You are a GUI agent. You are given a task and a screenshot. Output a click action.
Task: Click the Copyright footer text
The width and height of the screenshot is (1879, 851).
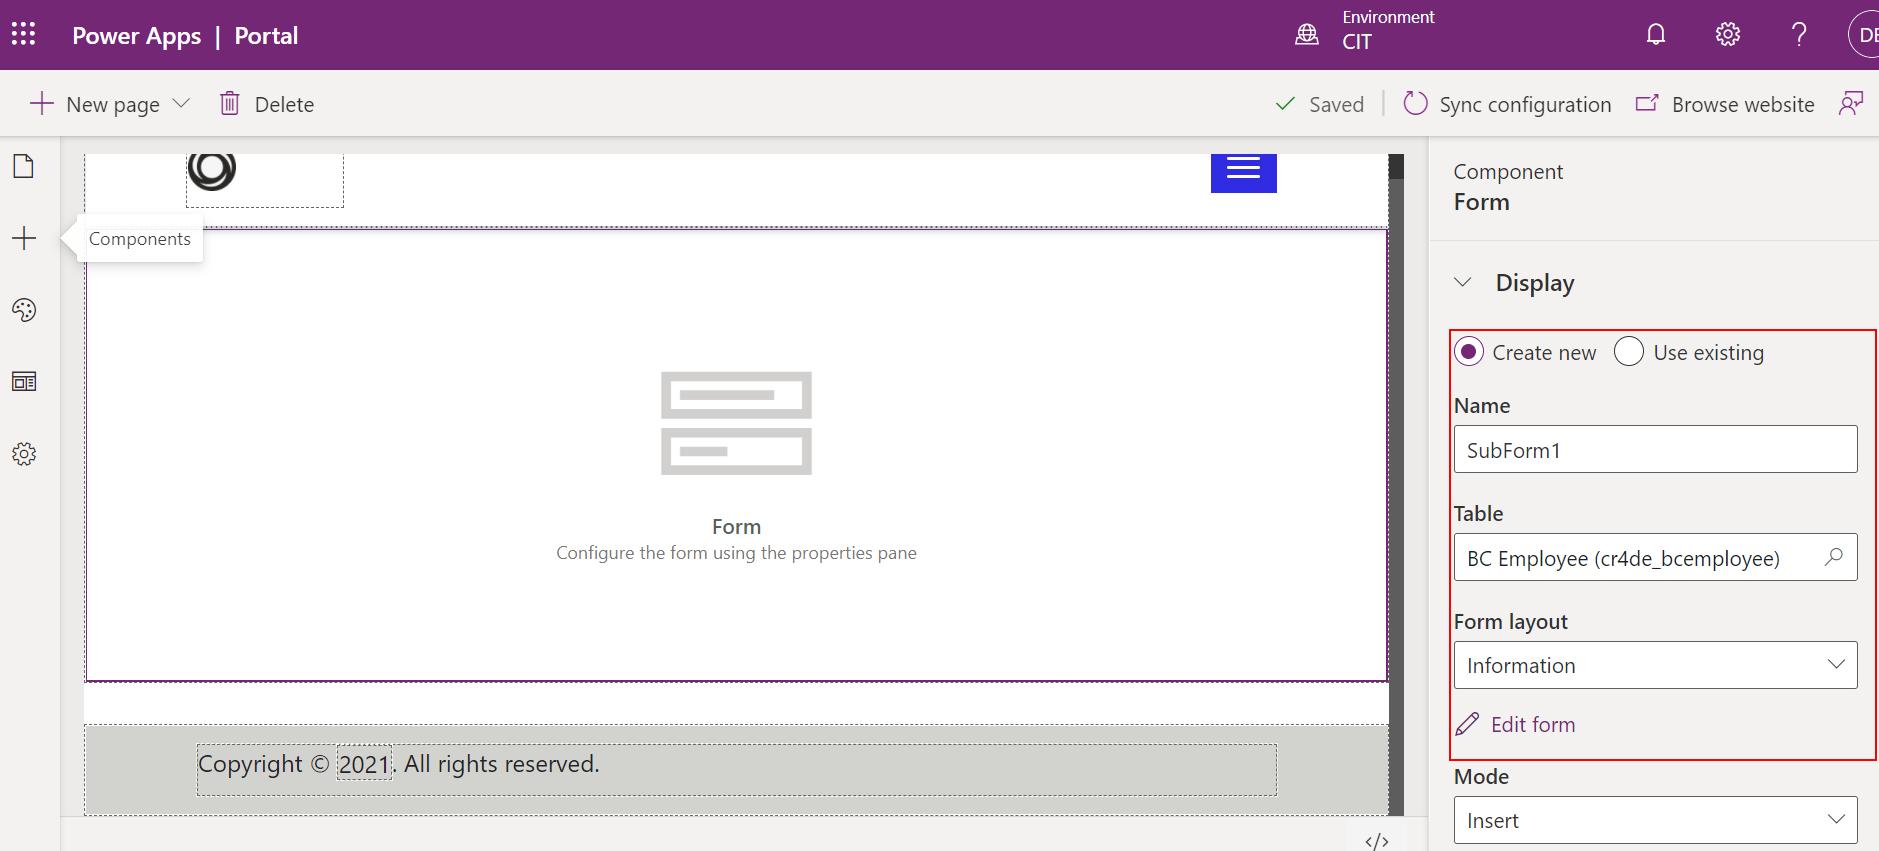click(x=398, y=764)
